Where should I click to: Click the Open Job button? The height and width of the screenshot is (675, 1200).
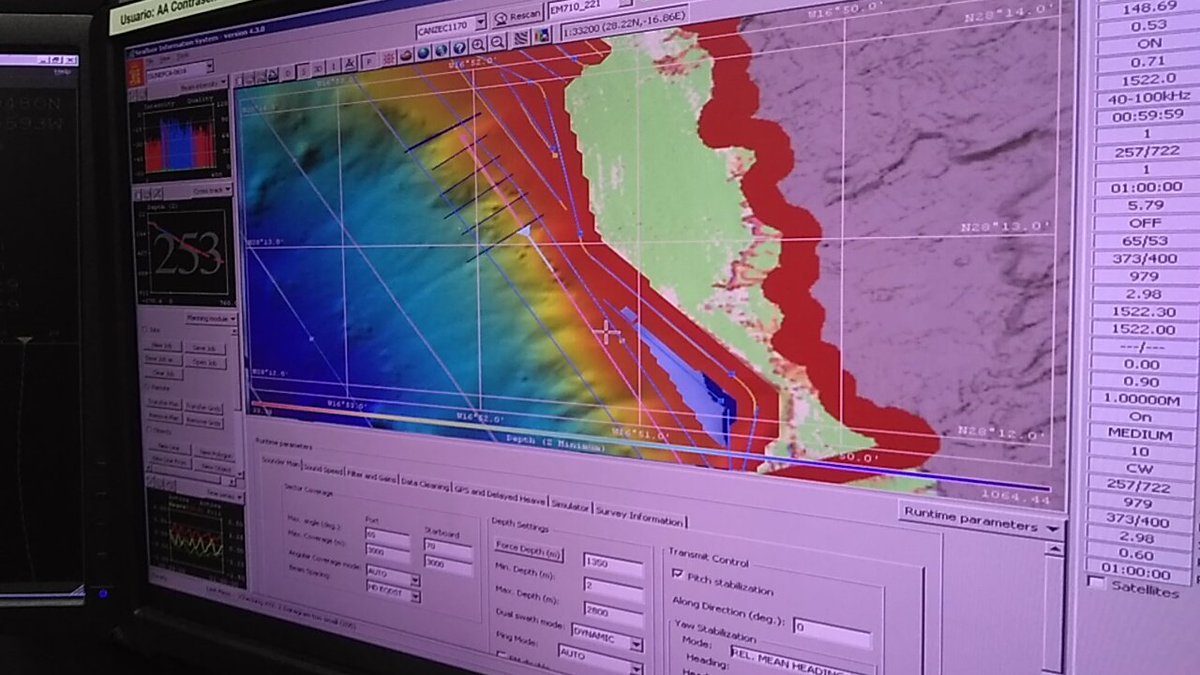(204, 362)
